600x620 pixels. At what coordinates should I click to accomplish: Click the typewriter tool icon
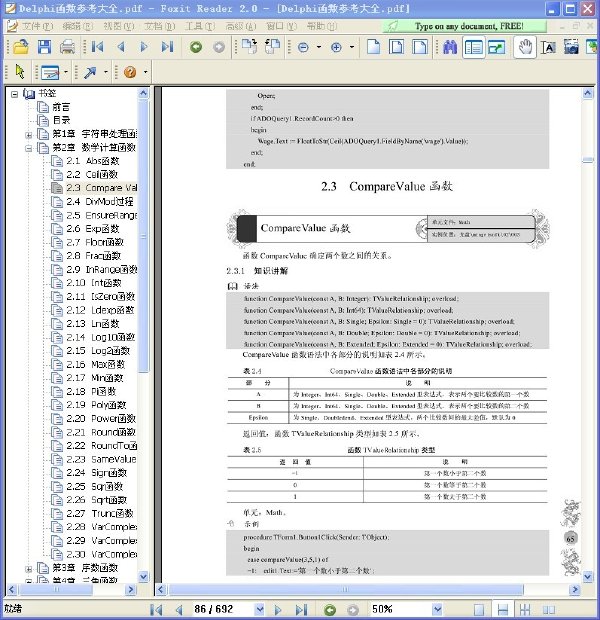click(x=50, y=72)
